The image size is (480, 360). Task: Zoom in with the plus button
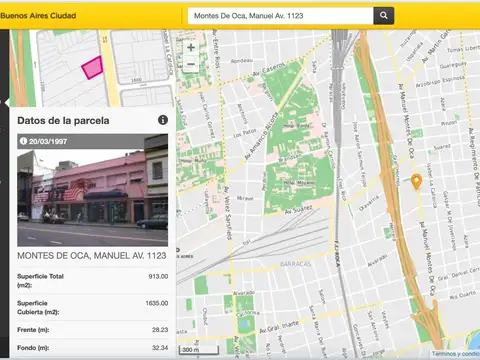191,48
